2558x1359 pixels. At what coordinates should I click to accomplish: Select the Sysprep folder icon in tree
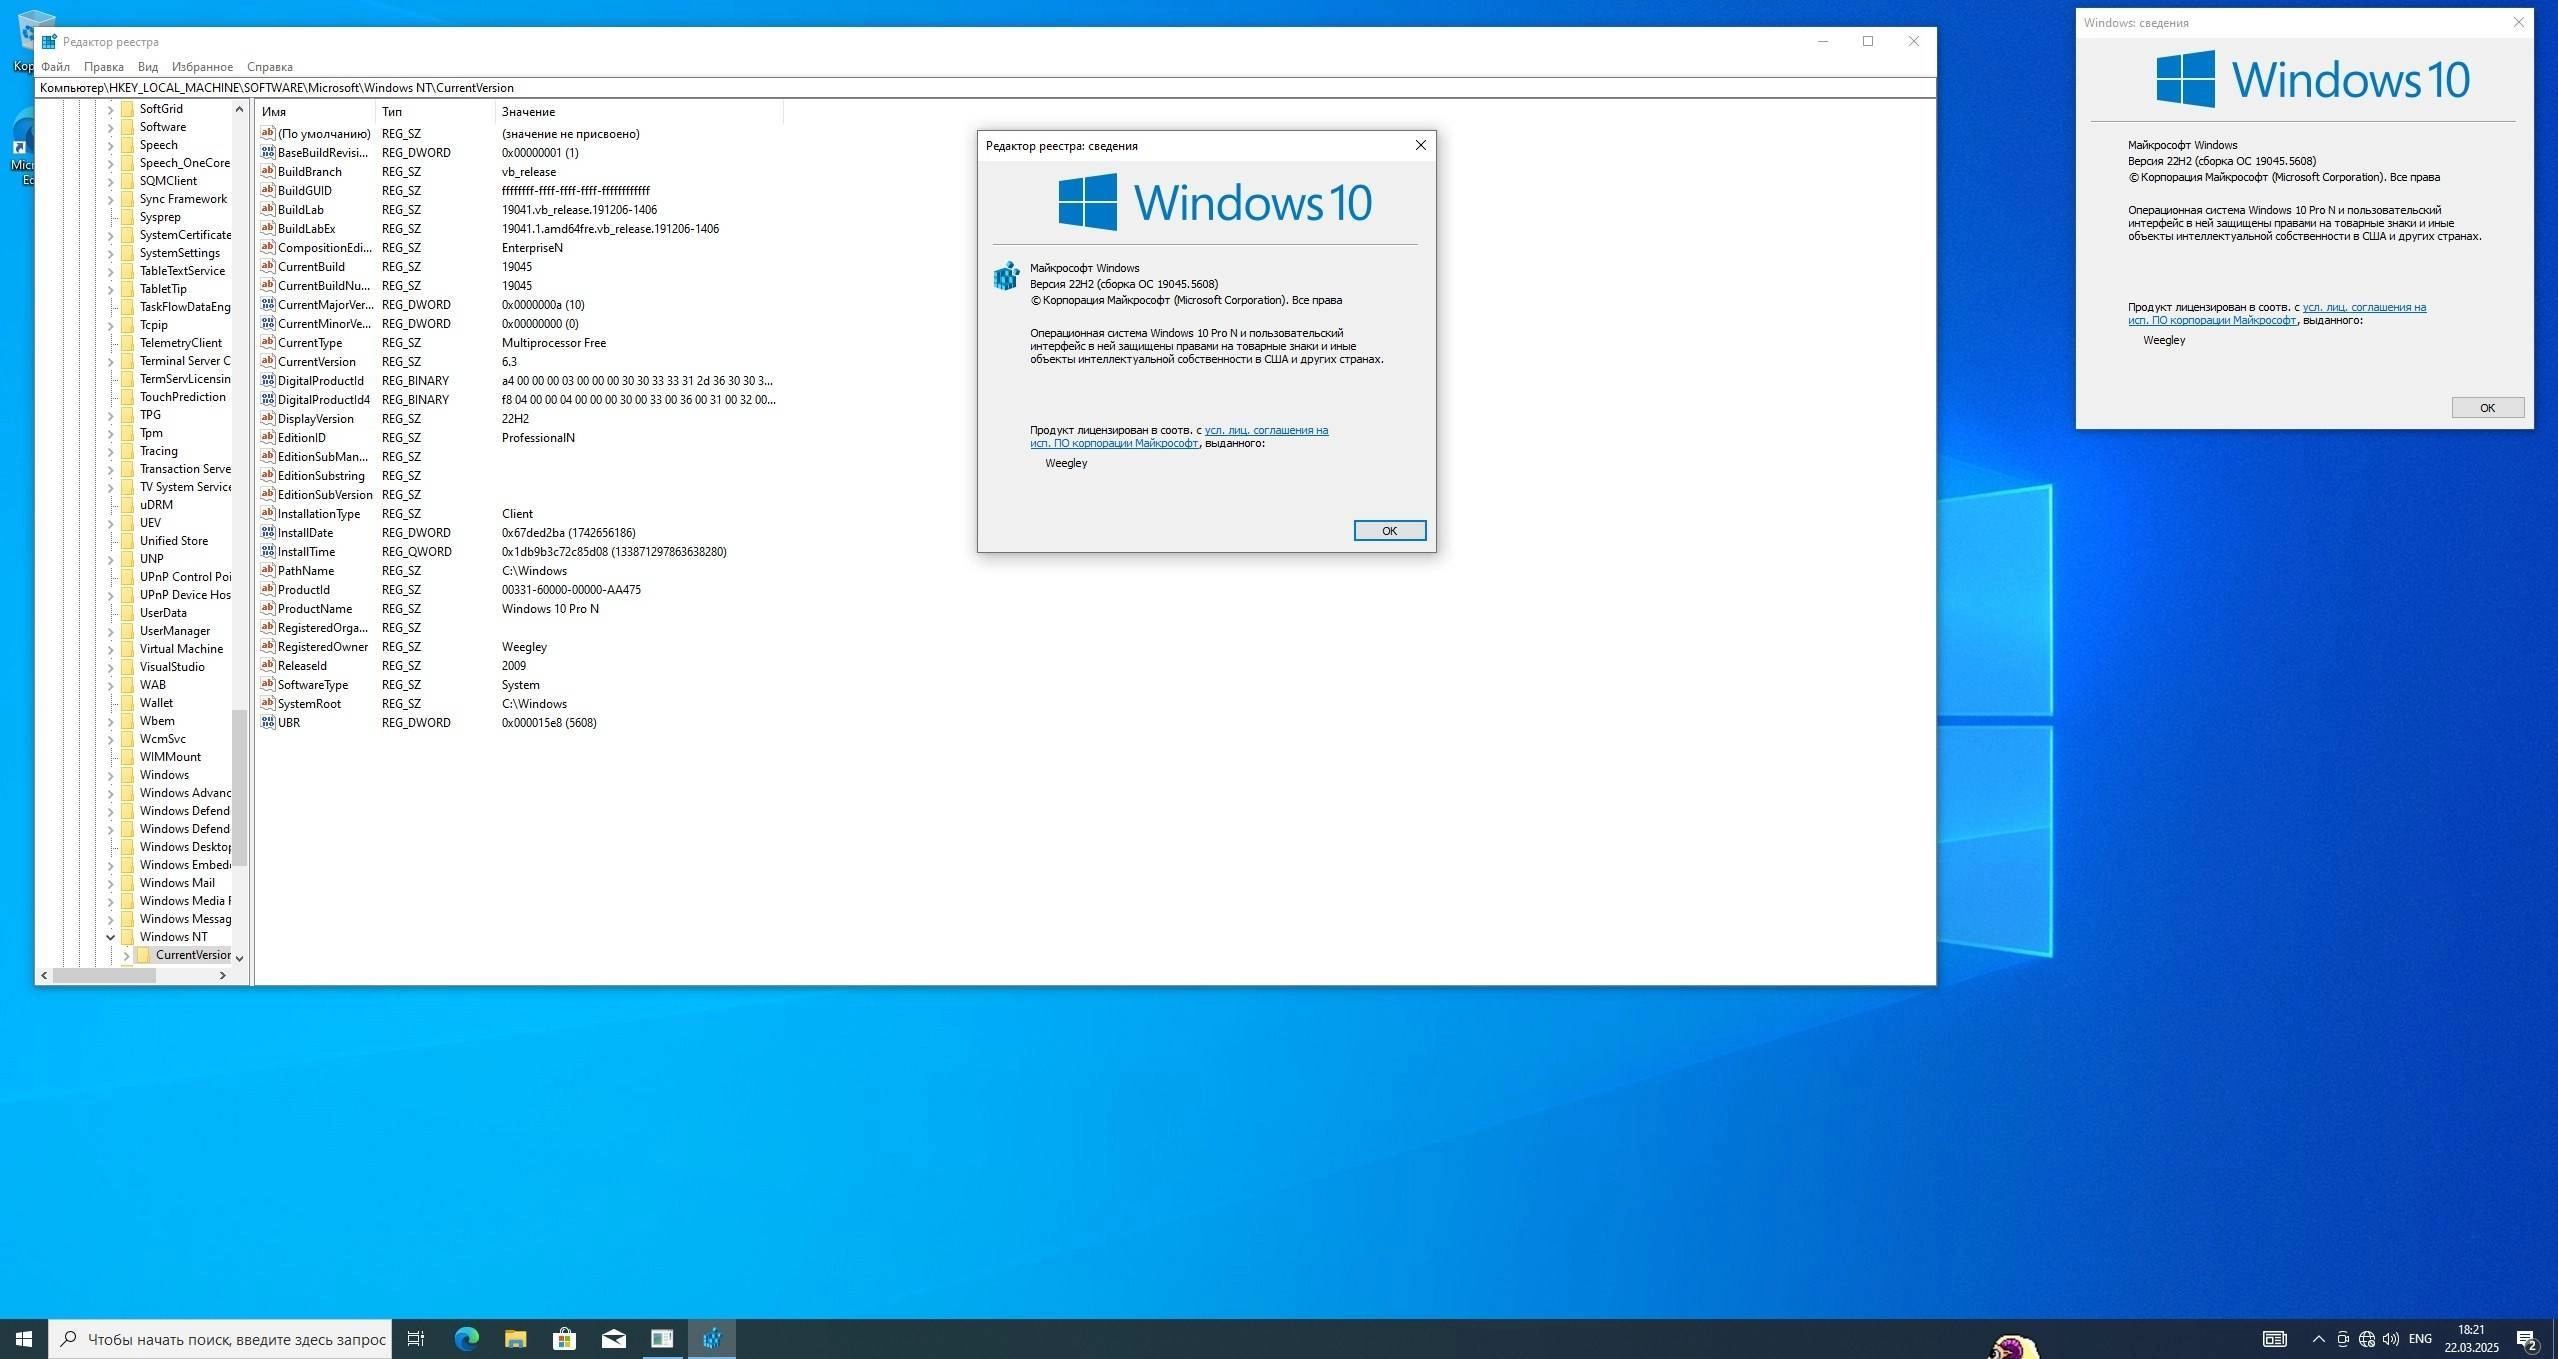(x=127, y=217)
